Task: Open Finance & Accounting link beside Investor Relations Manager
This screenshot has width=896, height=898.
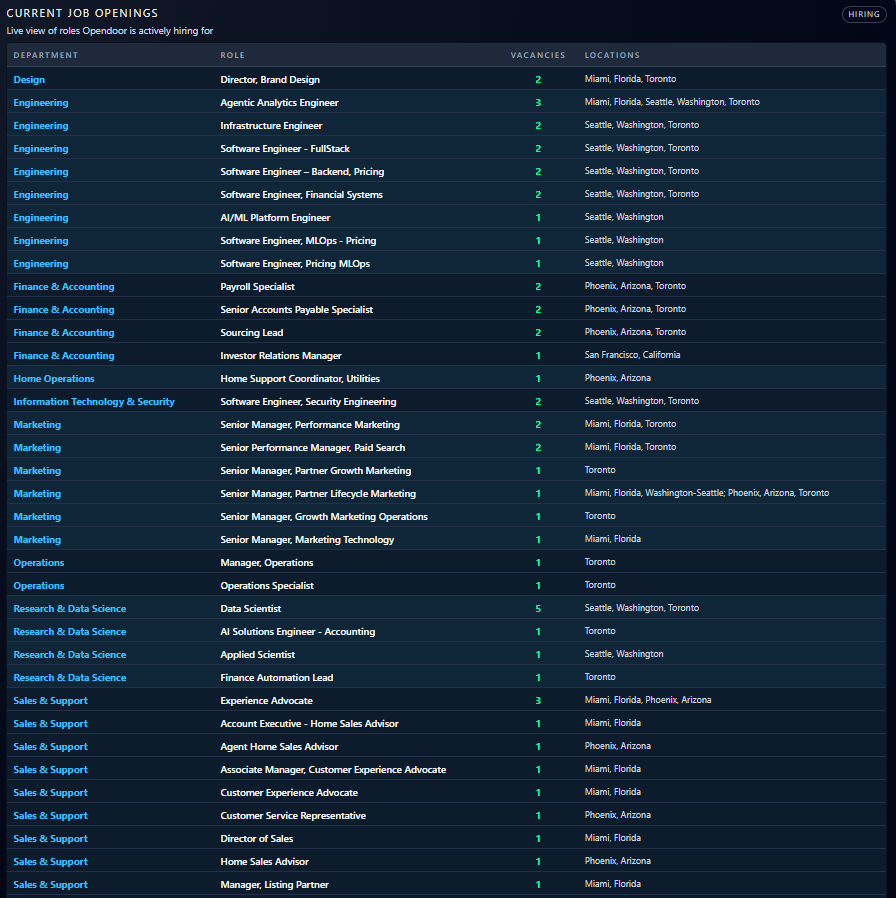Action: coord(64,356)
